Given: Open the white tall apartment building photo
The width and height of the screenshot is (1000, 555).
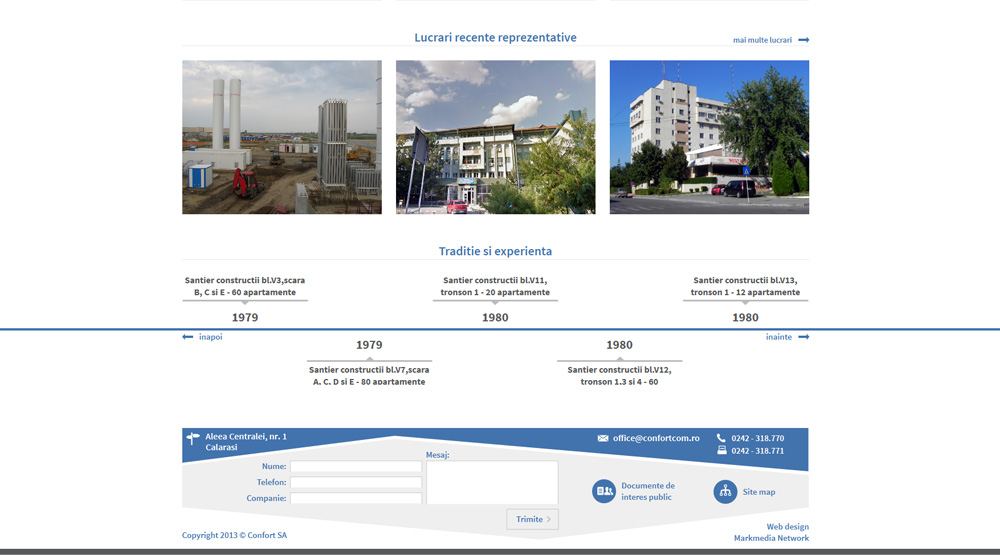Looking at the screenshot, I should [x=709, y=137].
